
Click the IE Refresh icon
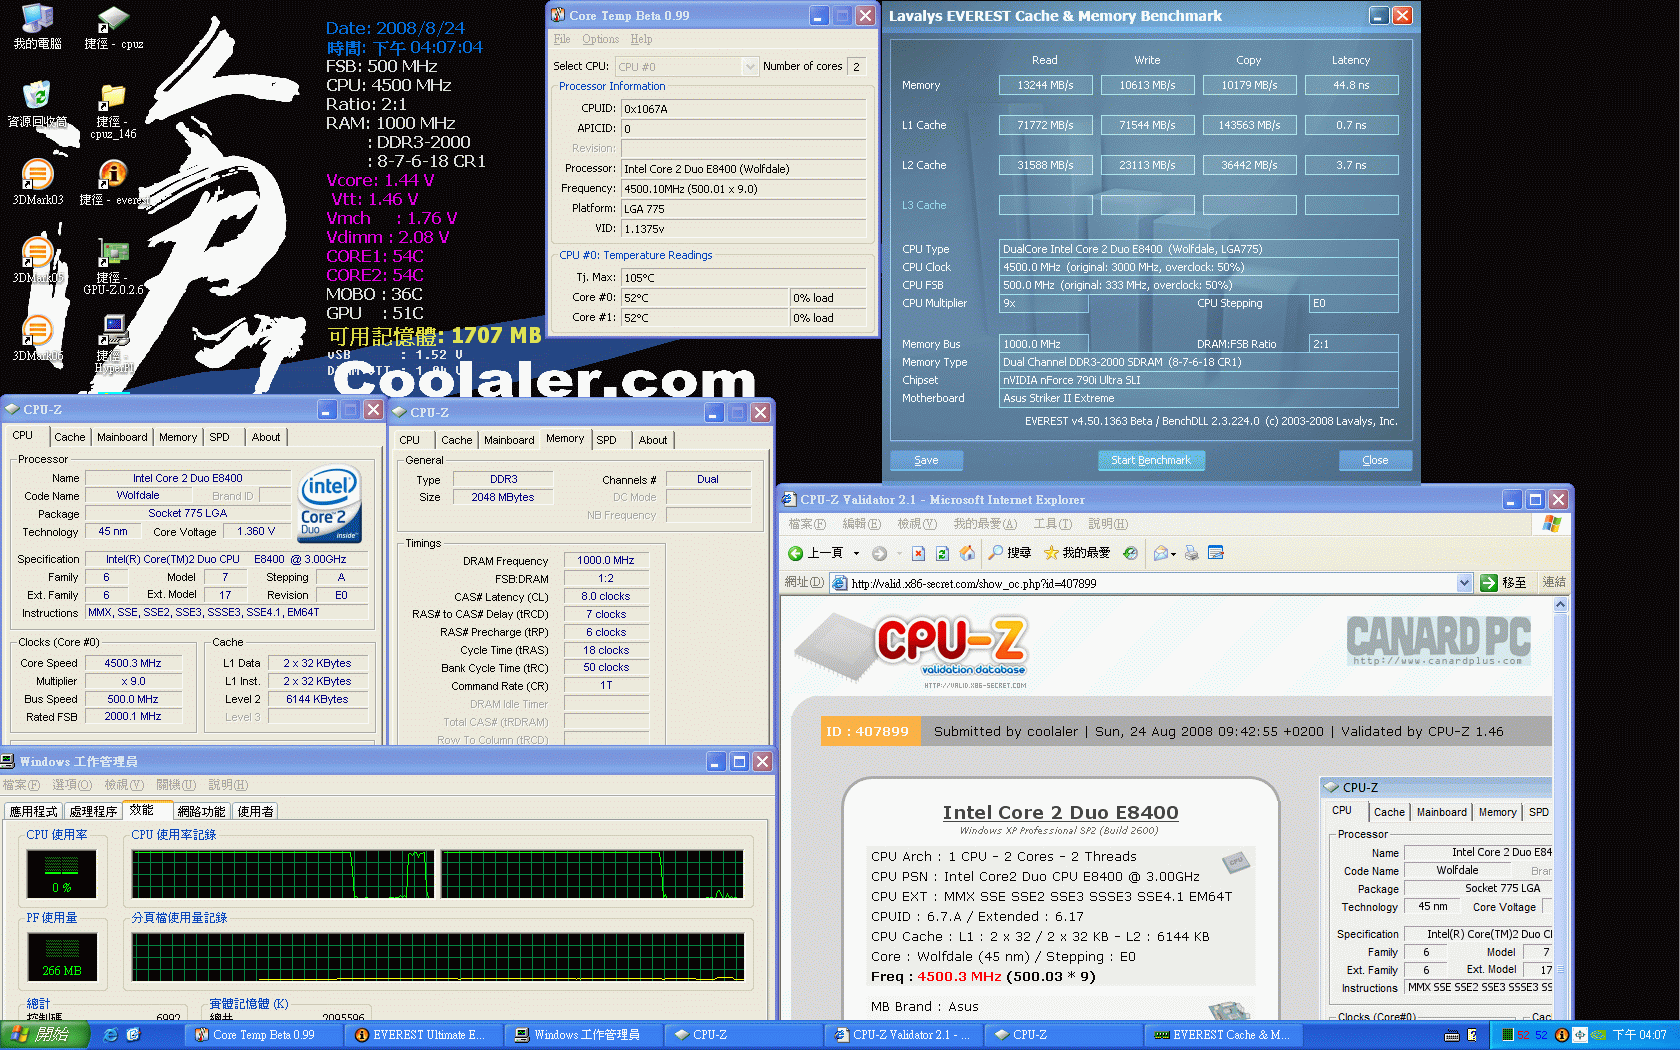[942, 553]
